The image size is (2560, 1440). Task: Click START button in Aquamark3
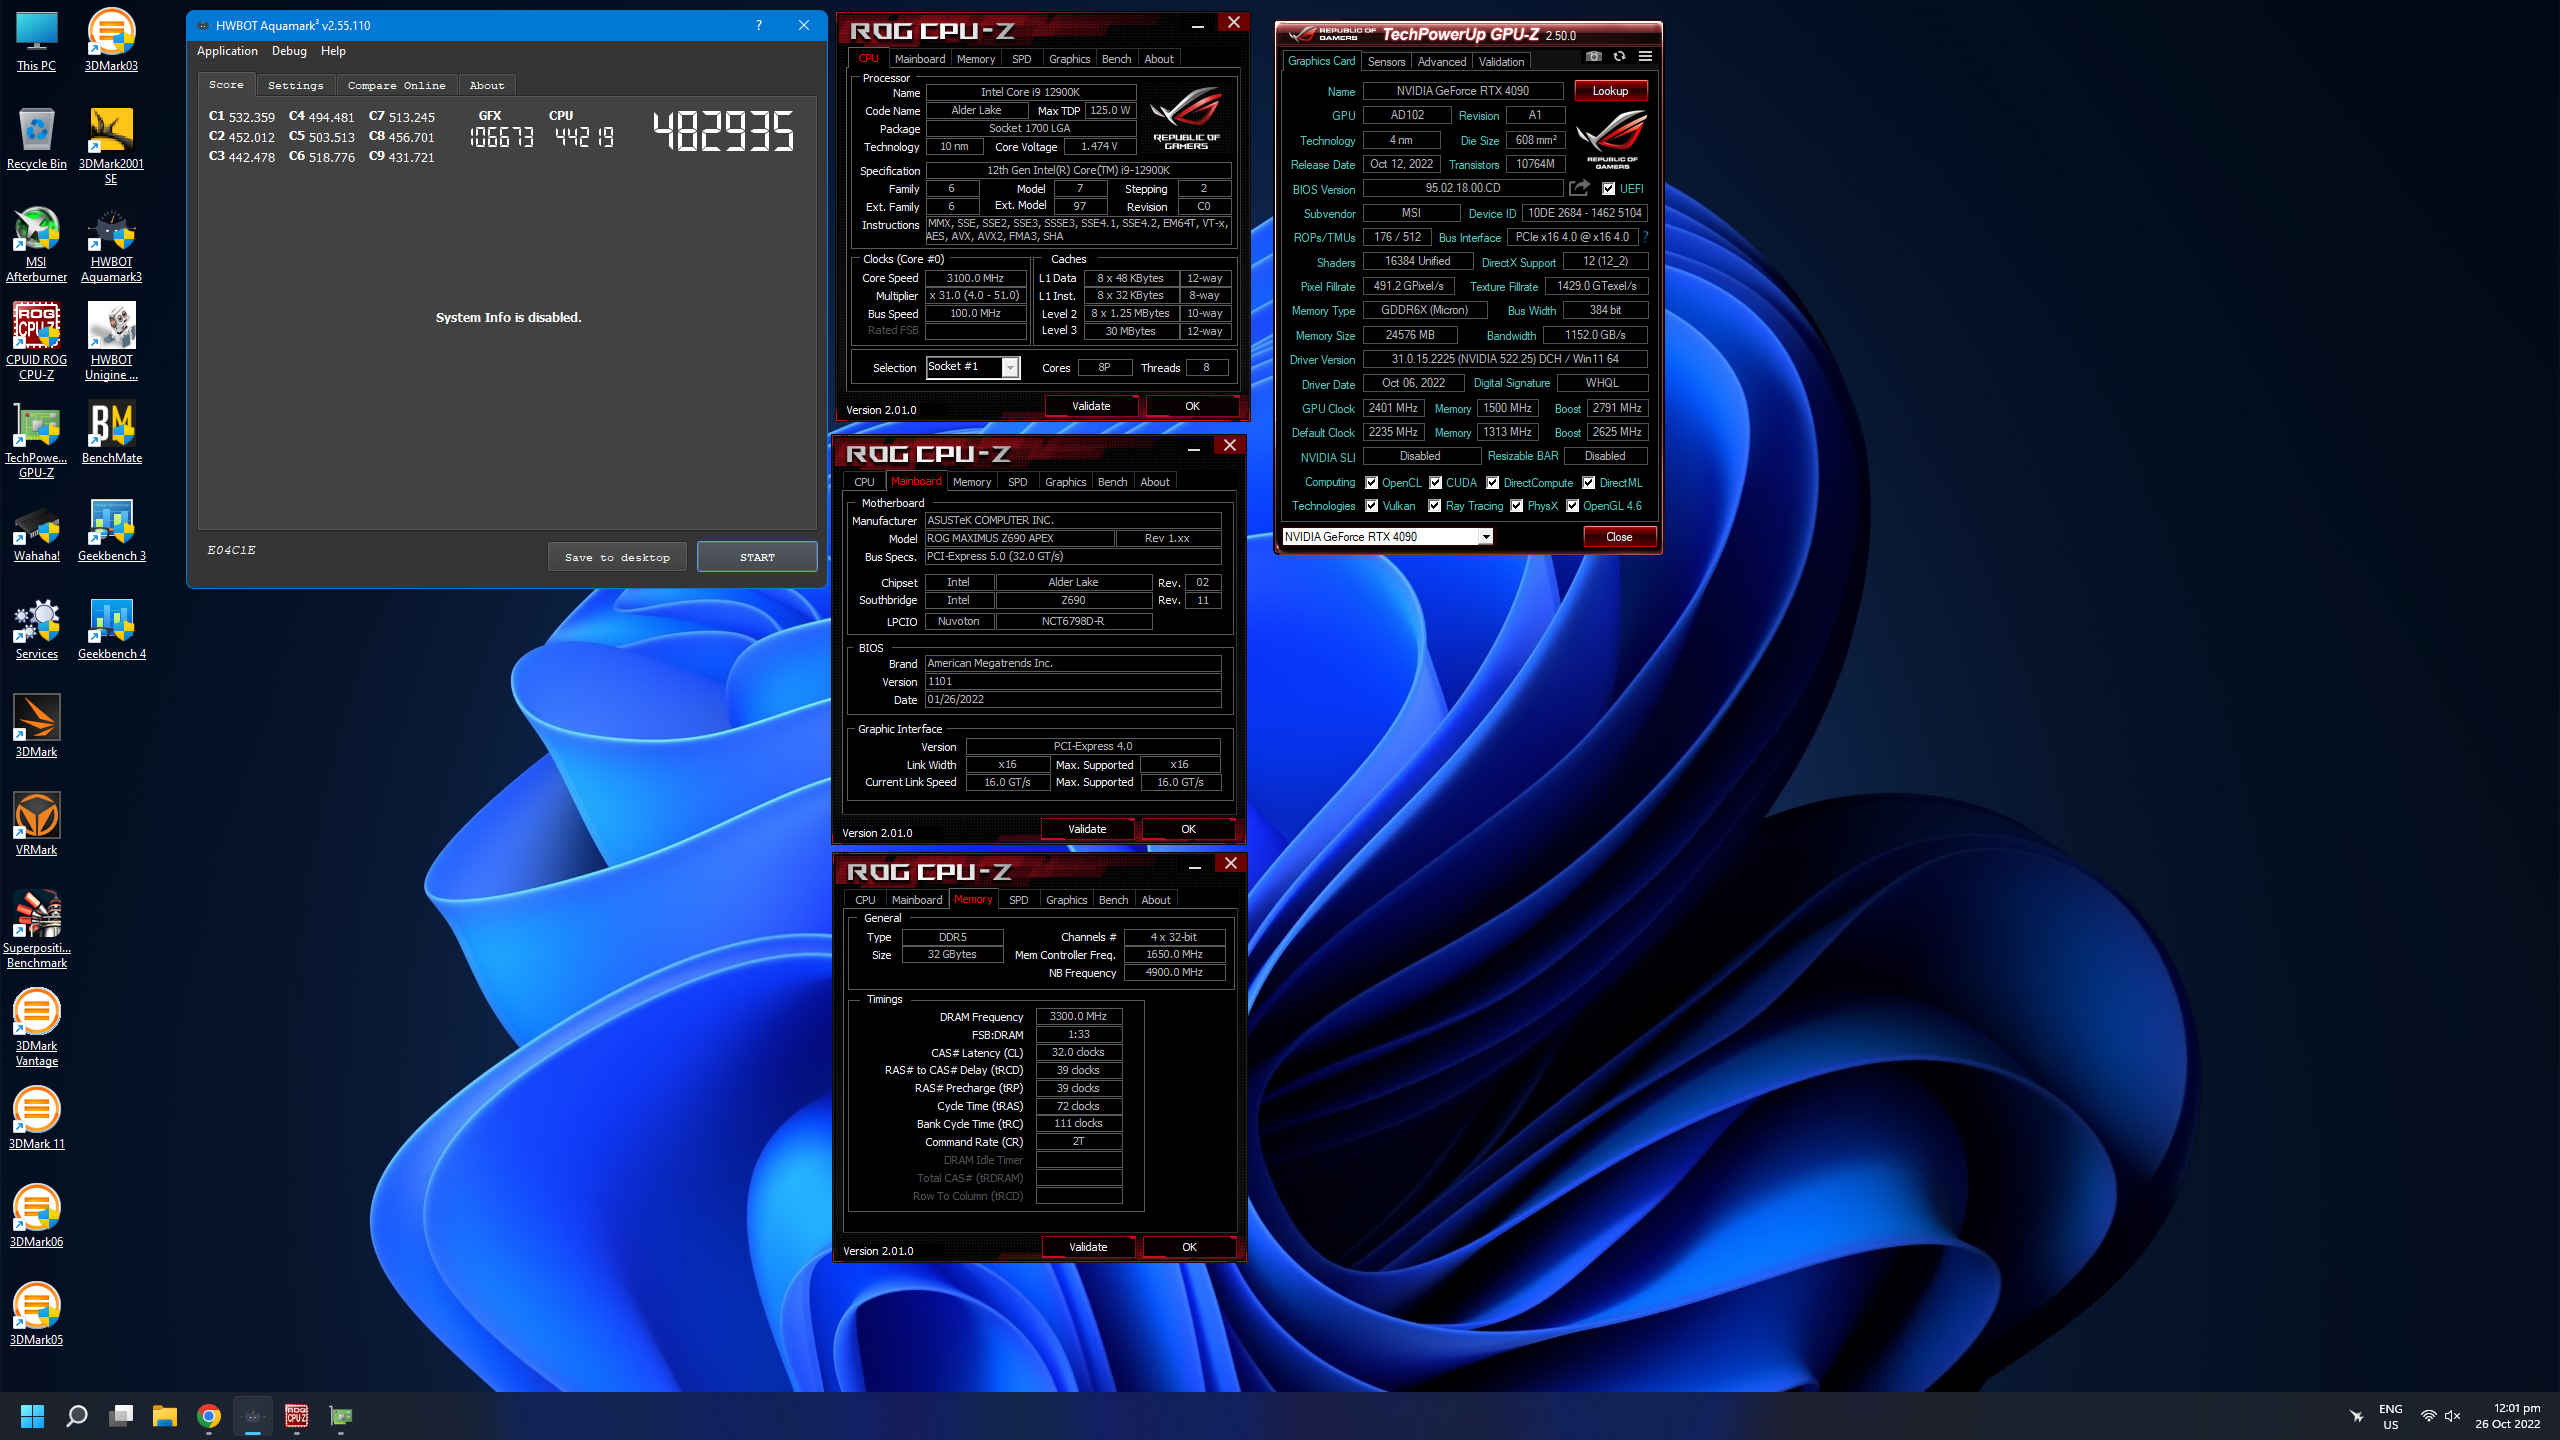pos(757,557)
